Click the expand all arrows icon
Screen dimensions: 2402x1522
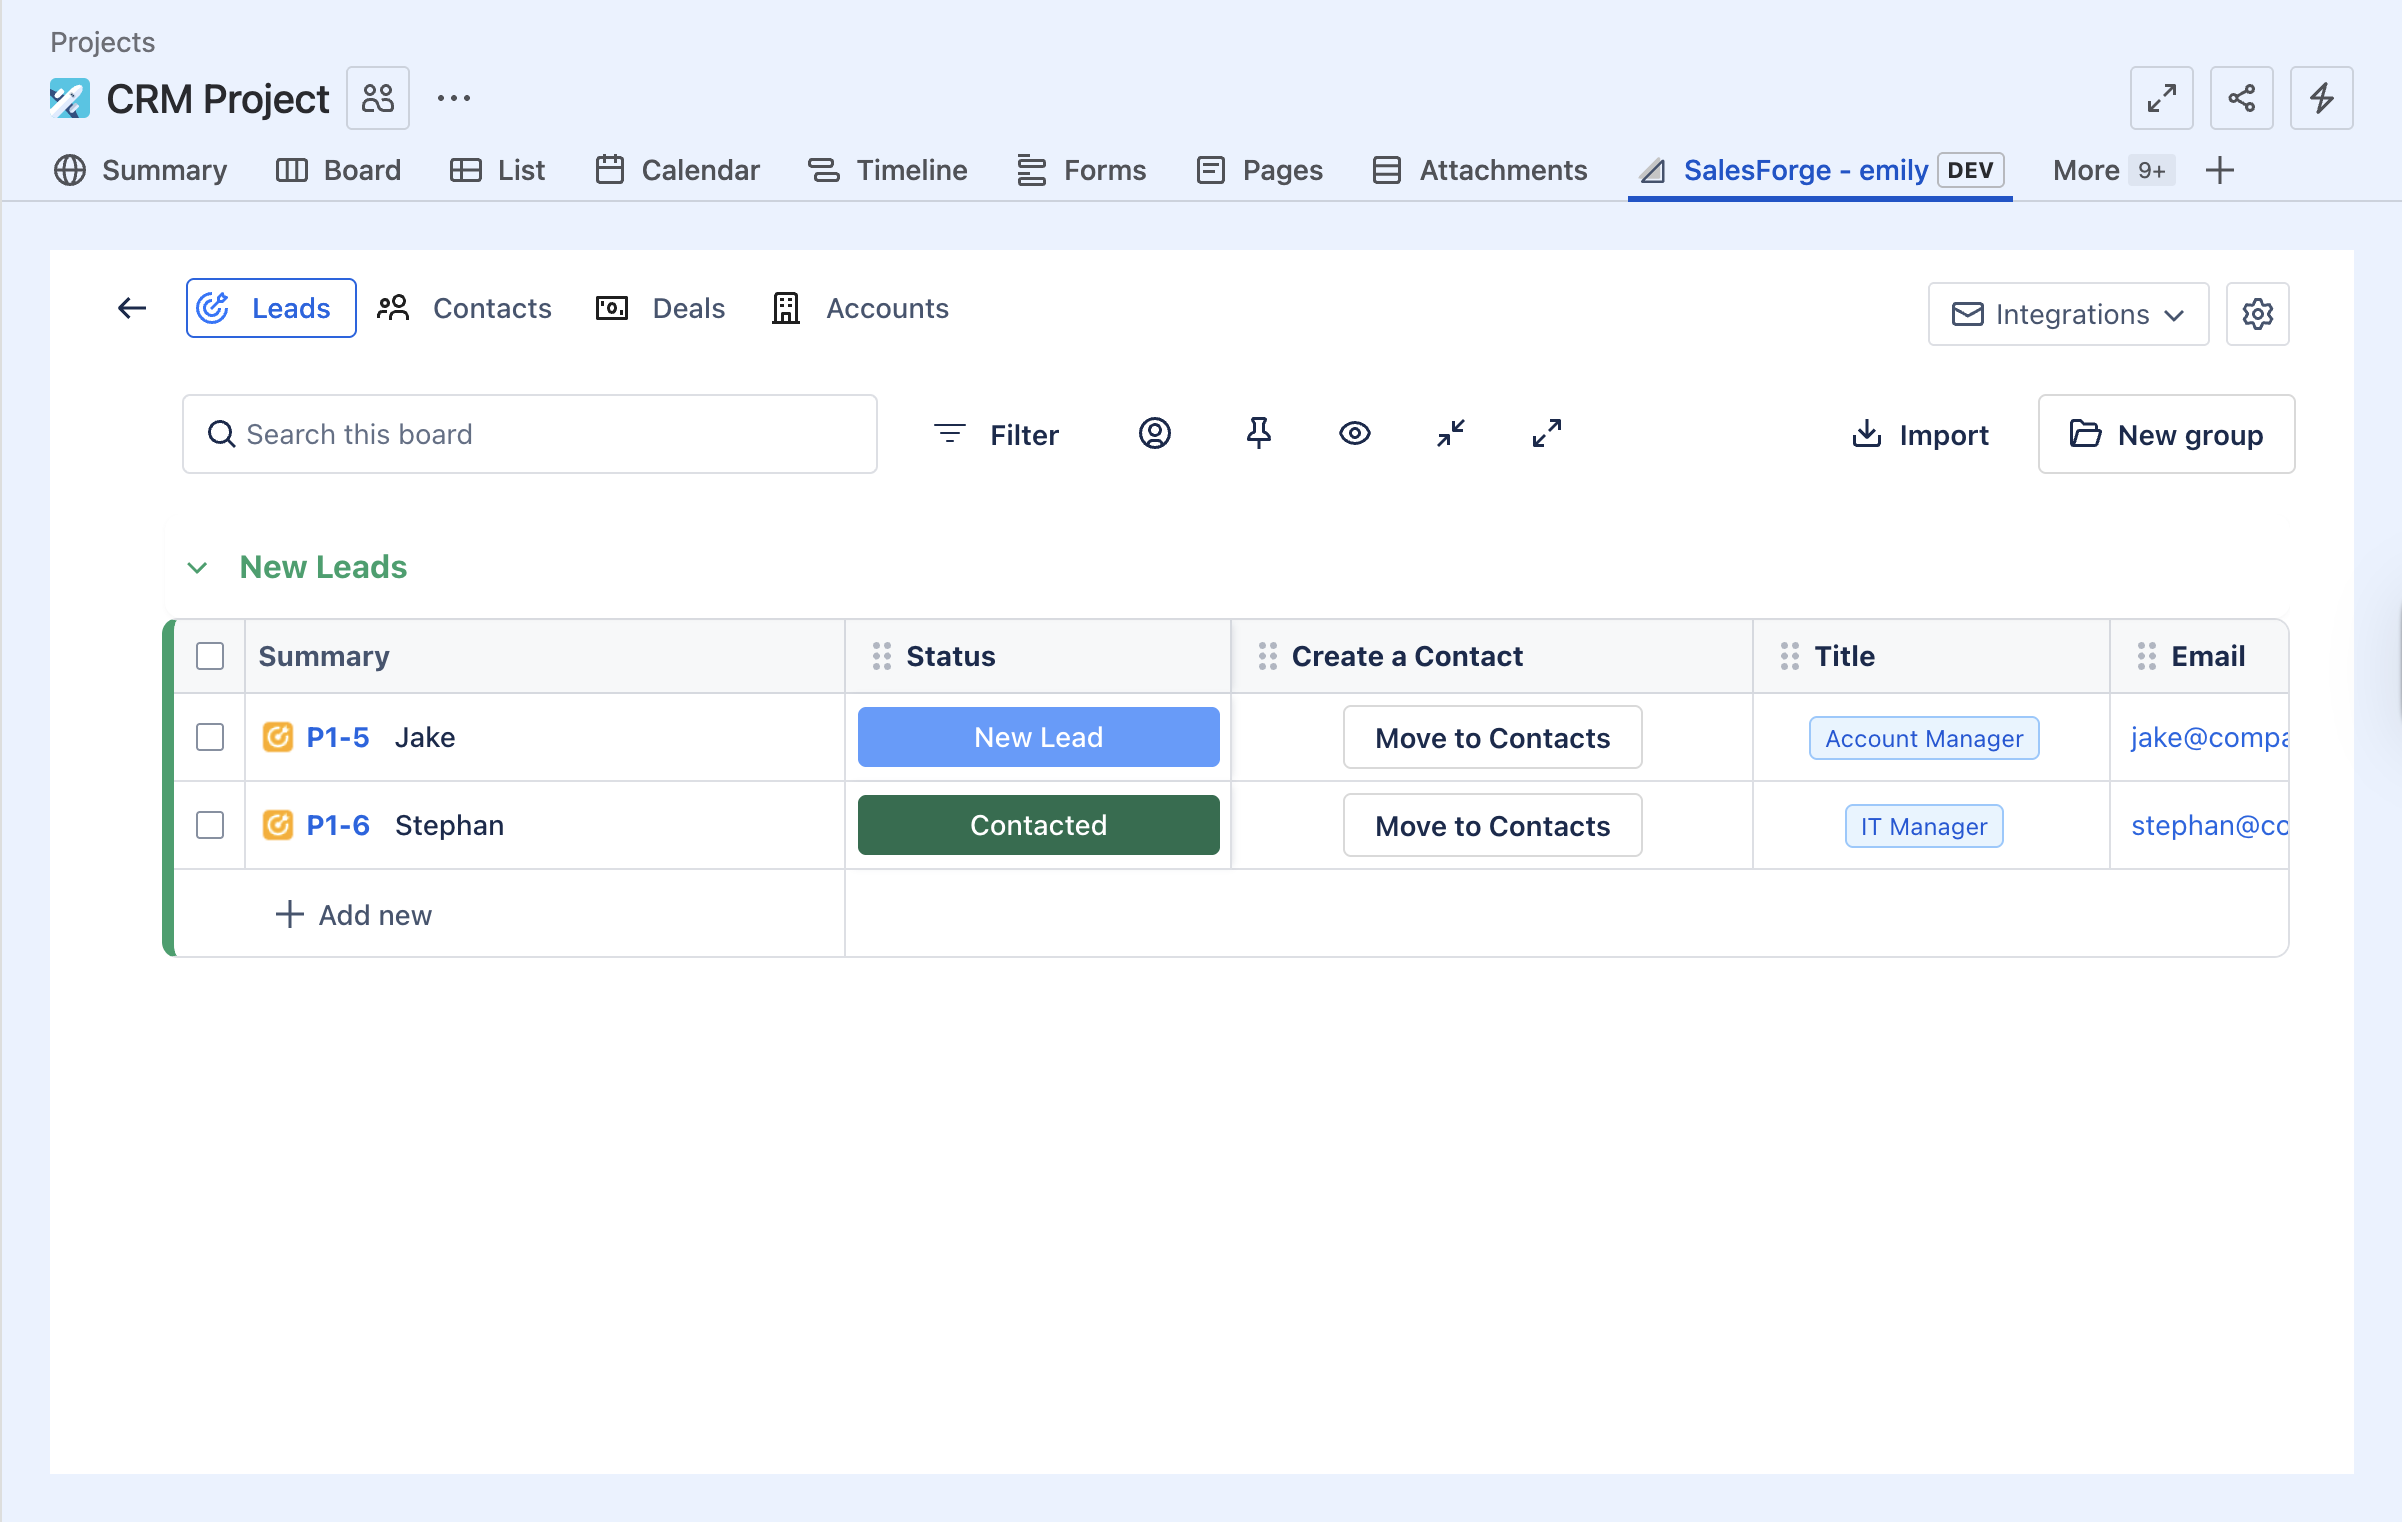[x=1546, y=433]
